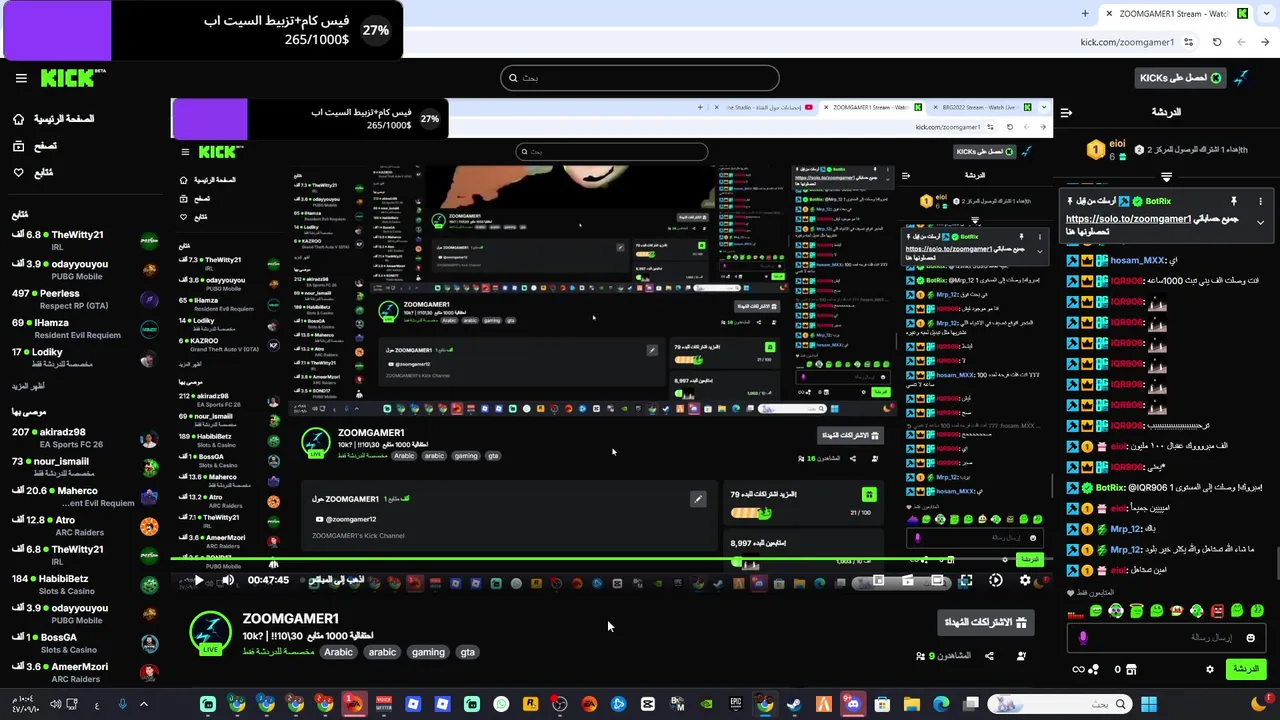
Task: Share the stream with share icon
Action: (x=989, y=656)
